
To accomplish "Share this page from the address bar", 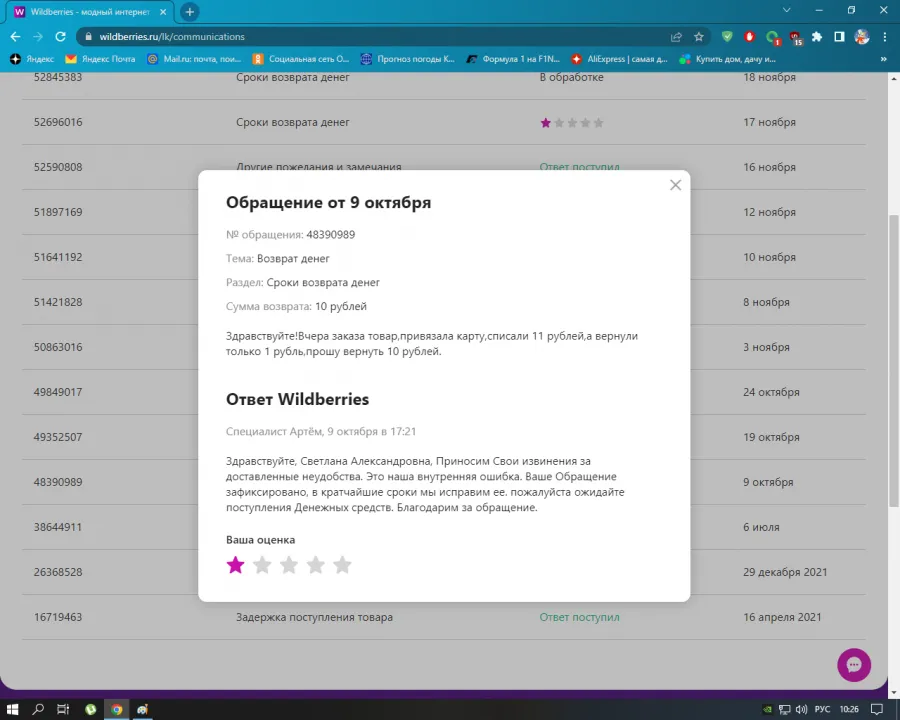I will coord(676,37).
